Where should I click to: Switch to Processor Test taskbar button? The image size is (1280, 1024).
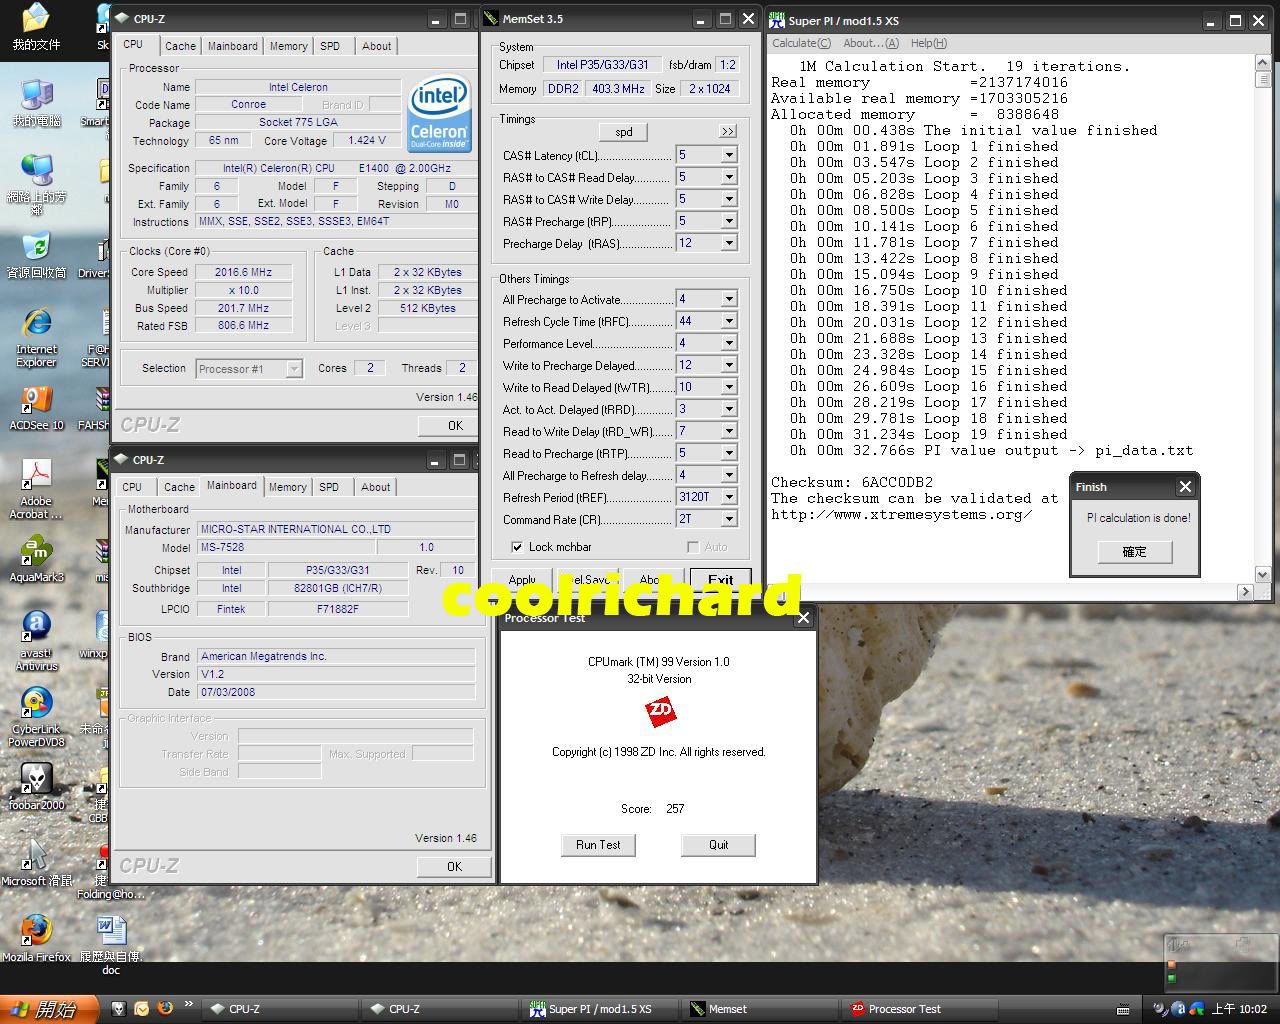pyautogui.click(x=920, y=1009)
